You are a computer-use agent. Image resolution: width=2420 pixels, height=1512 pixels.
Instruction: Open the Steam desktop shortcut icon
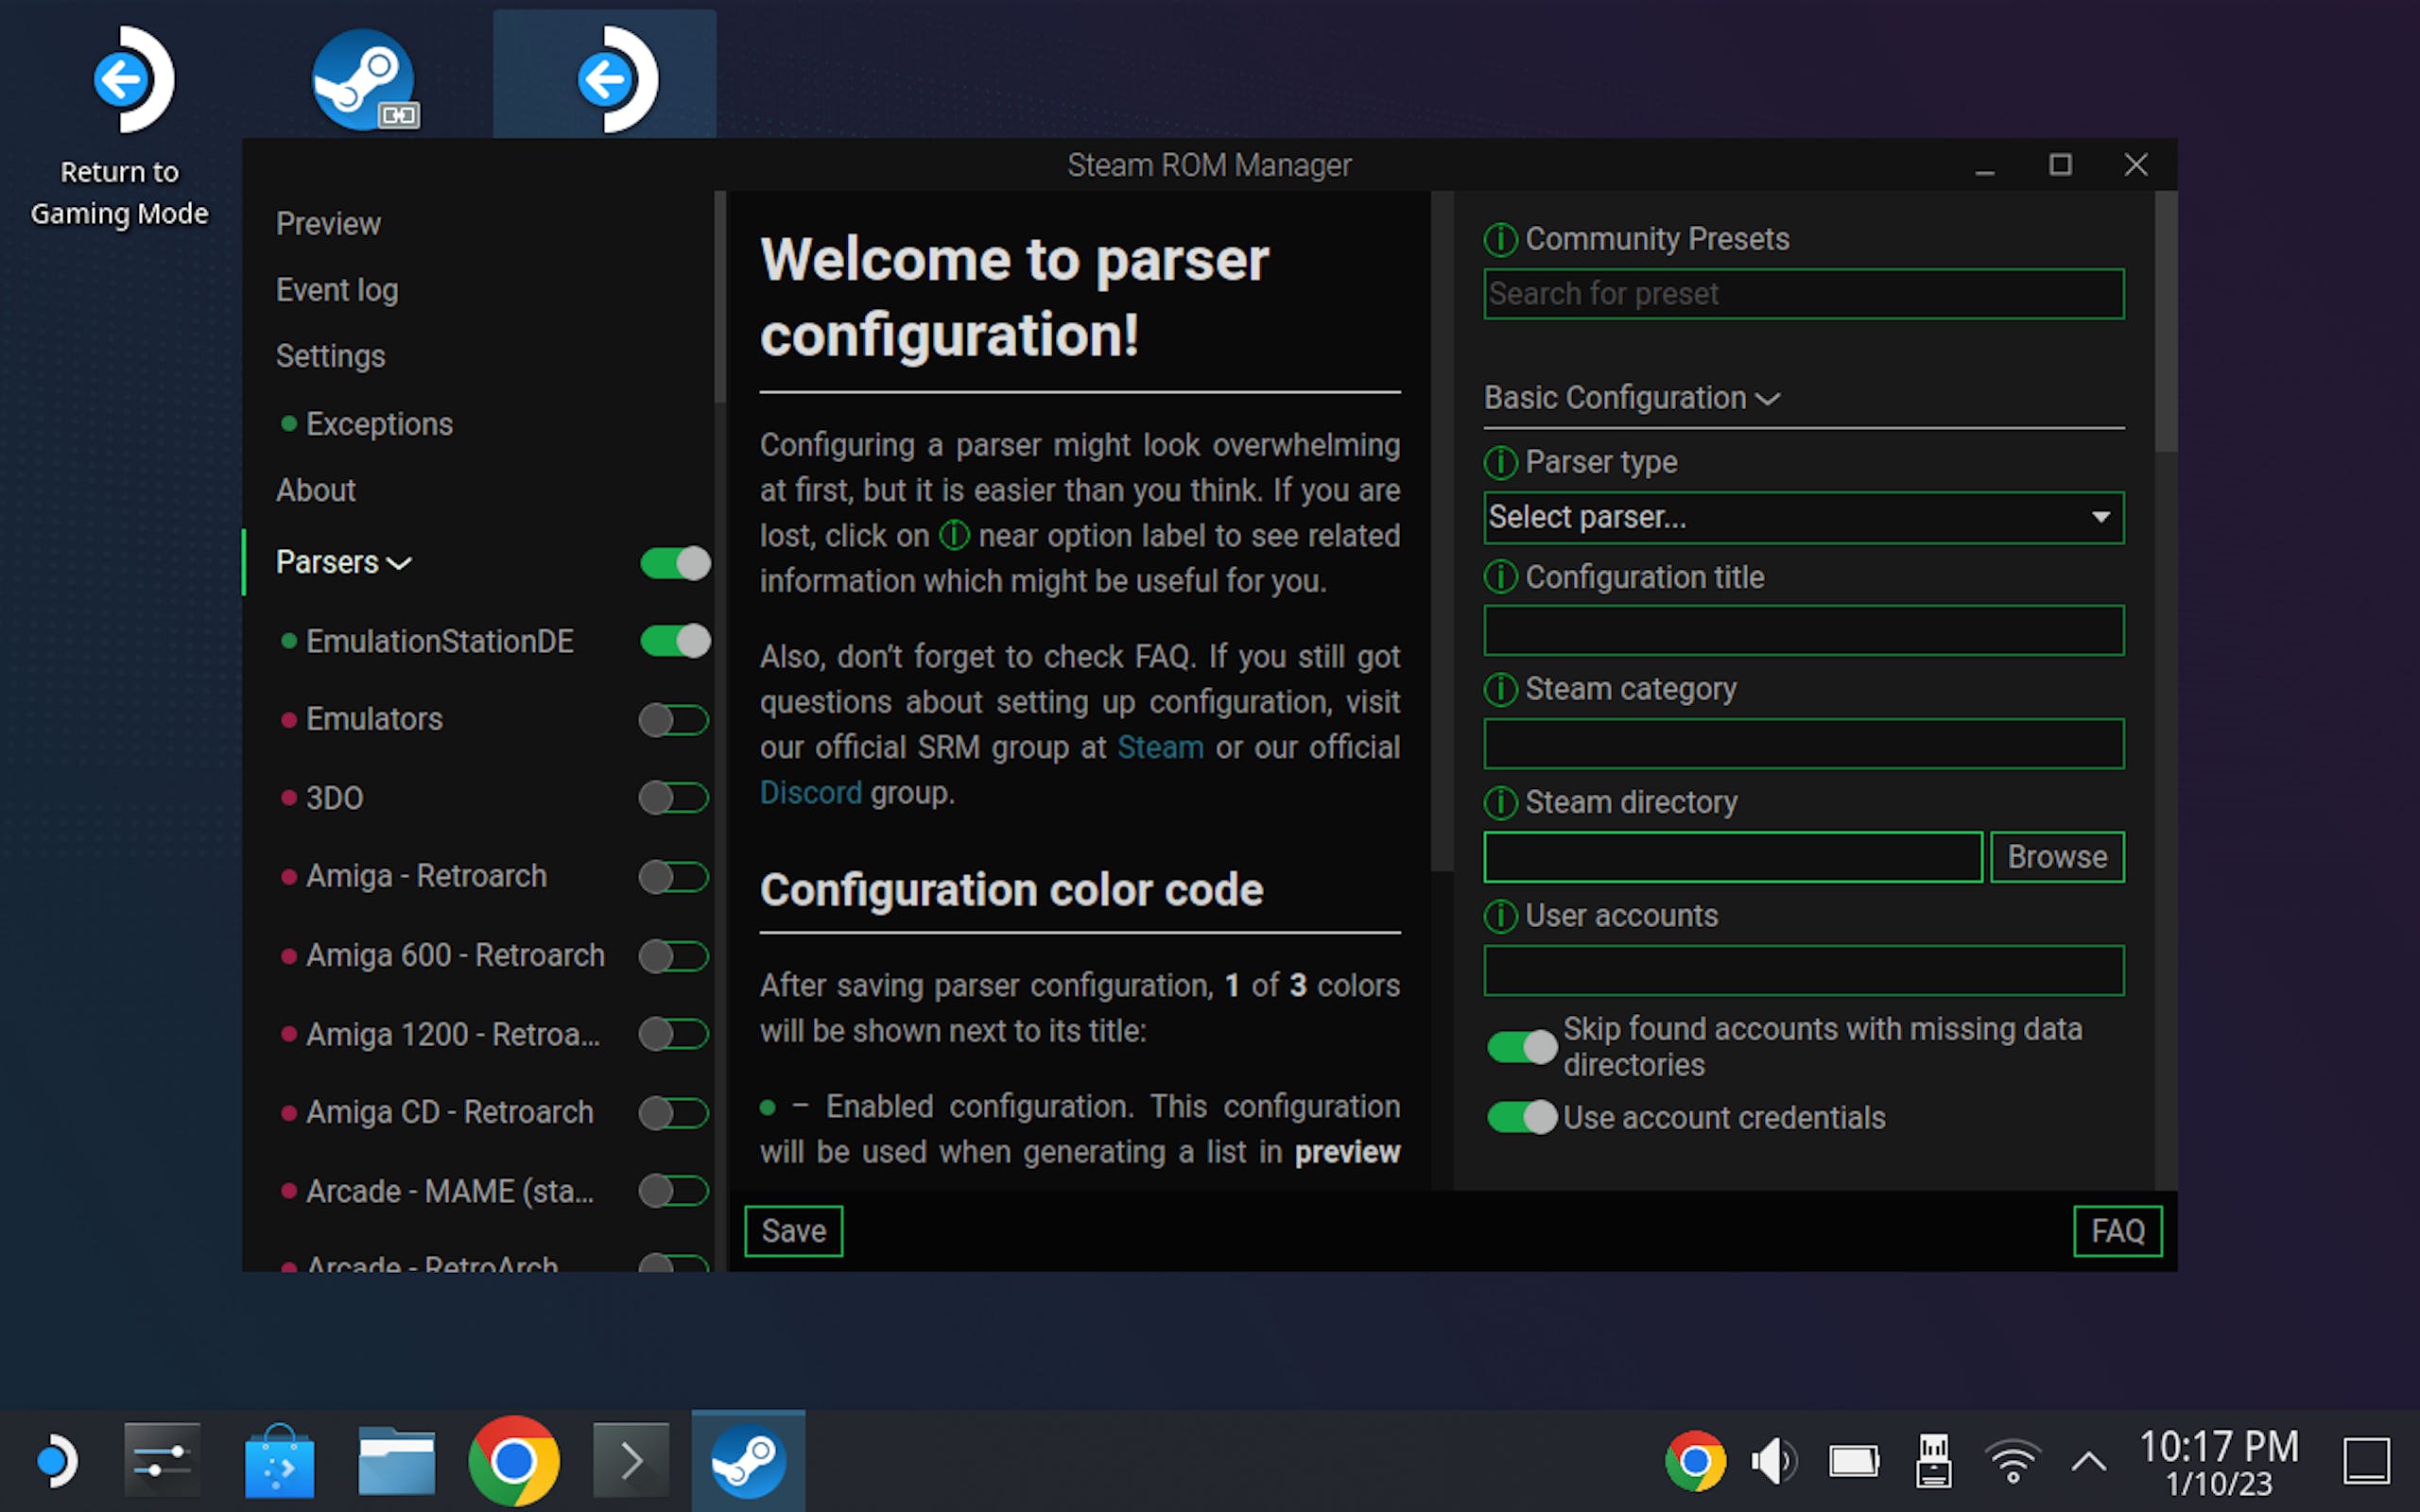[x=364, y=79]
